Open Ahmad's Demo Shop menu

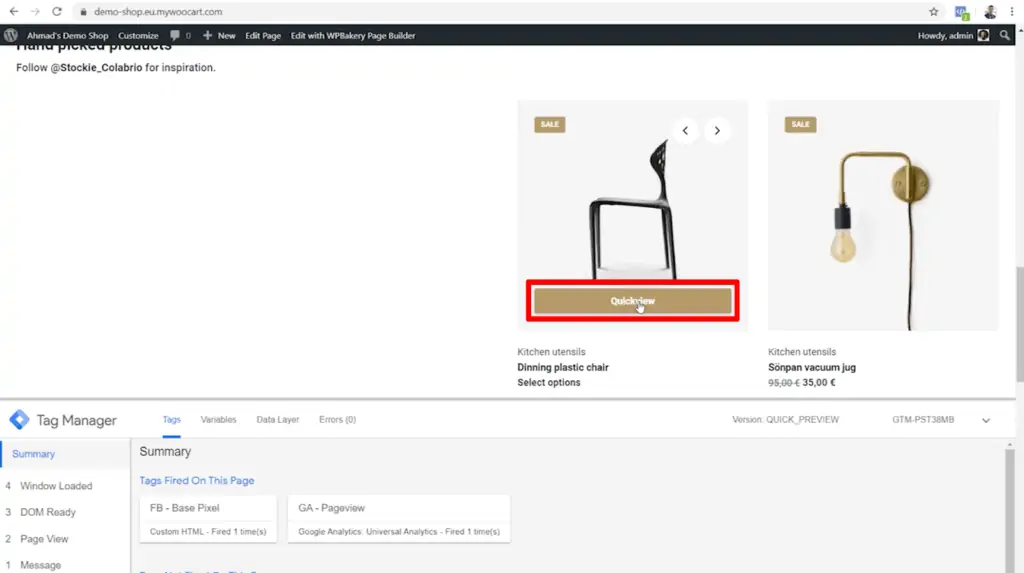click(x=67, y=35)
